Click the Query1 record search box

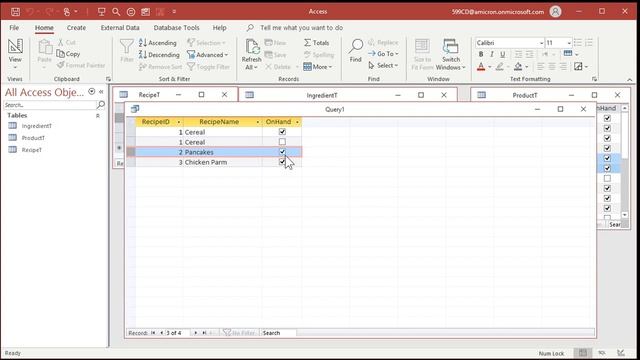pyautogui.click(x=278, y=333)
